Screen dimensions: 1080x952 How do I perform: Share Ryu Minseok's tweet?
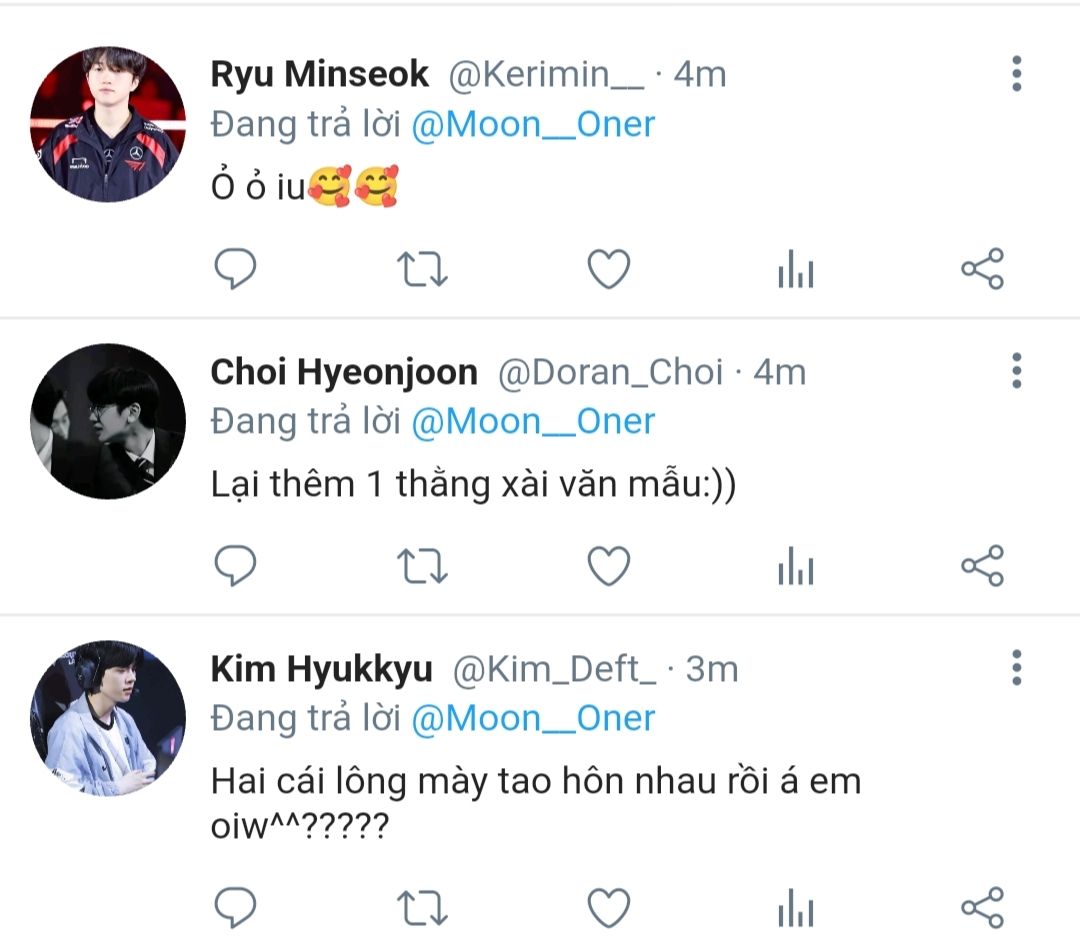pyautogui.click(x=982, y=269)
